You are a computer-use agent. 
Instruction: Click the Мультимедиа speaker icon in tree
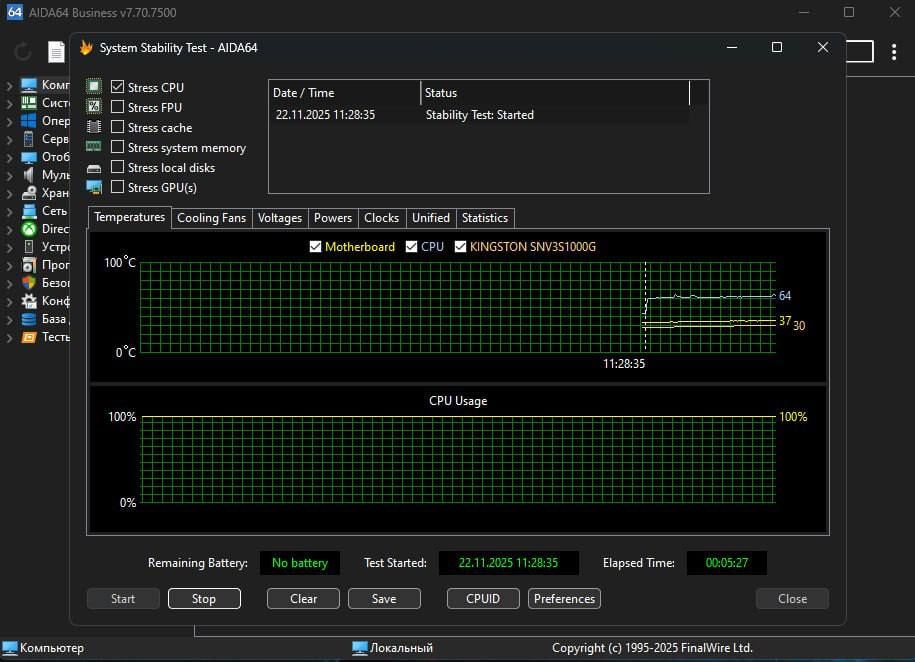tap(29, 175)
